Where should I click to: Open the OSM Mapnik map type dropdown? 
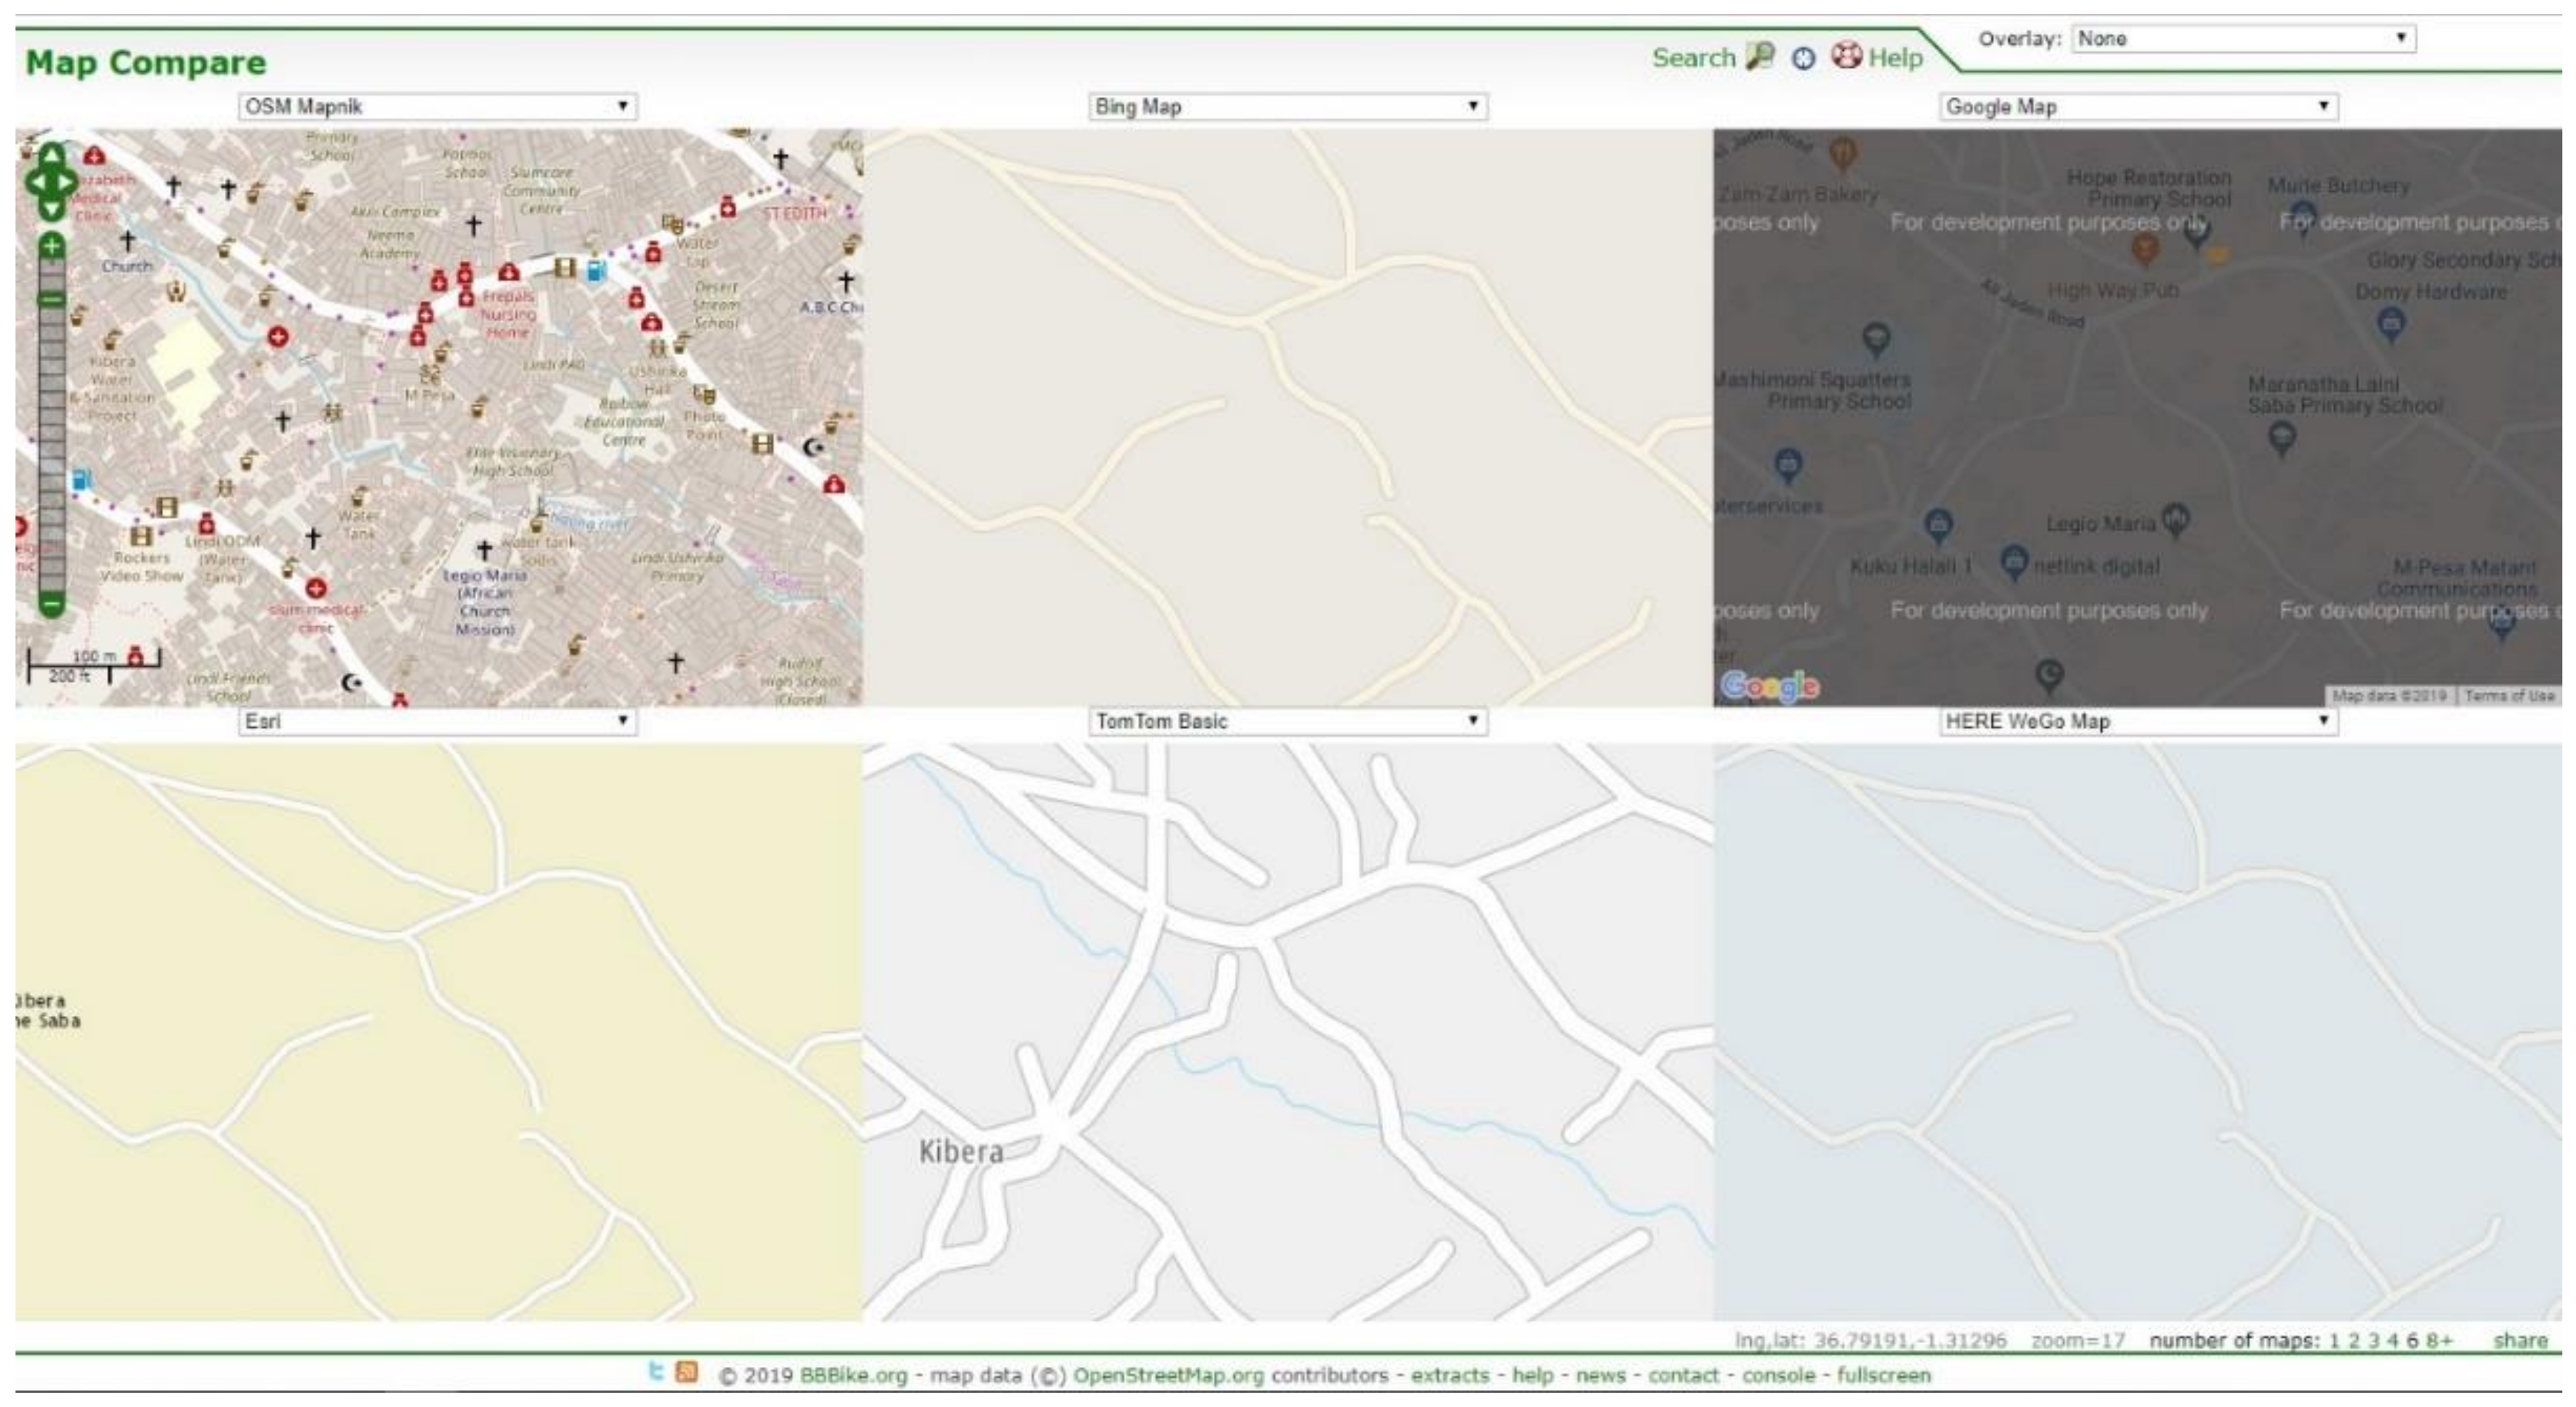click(437, 106)
